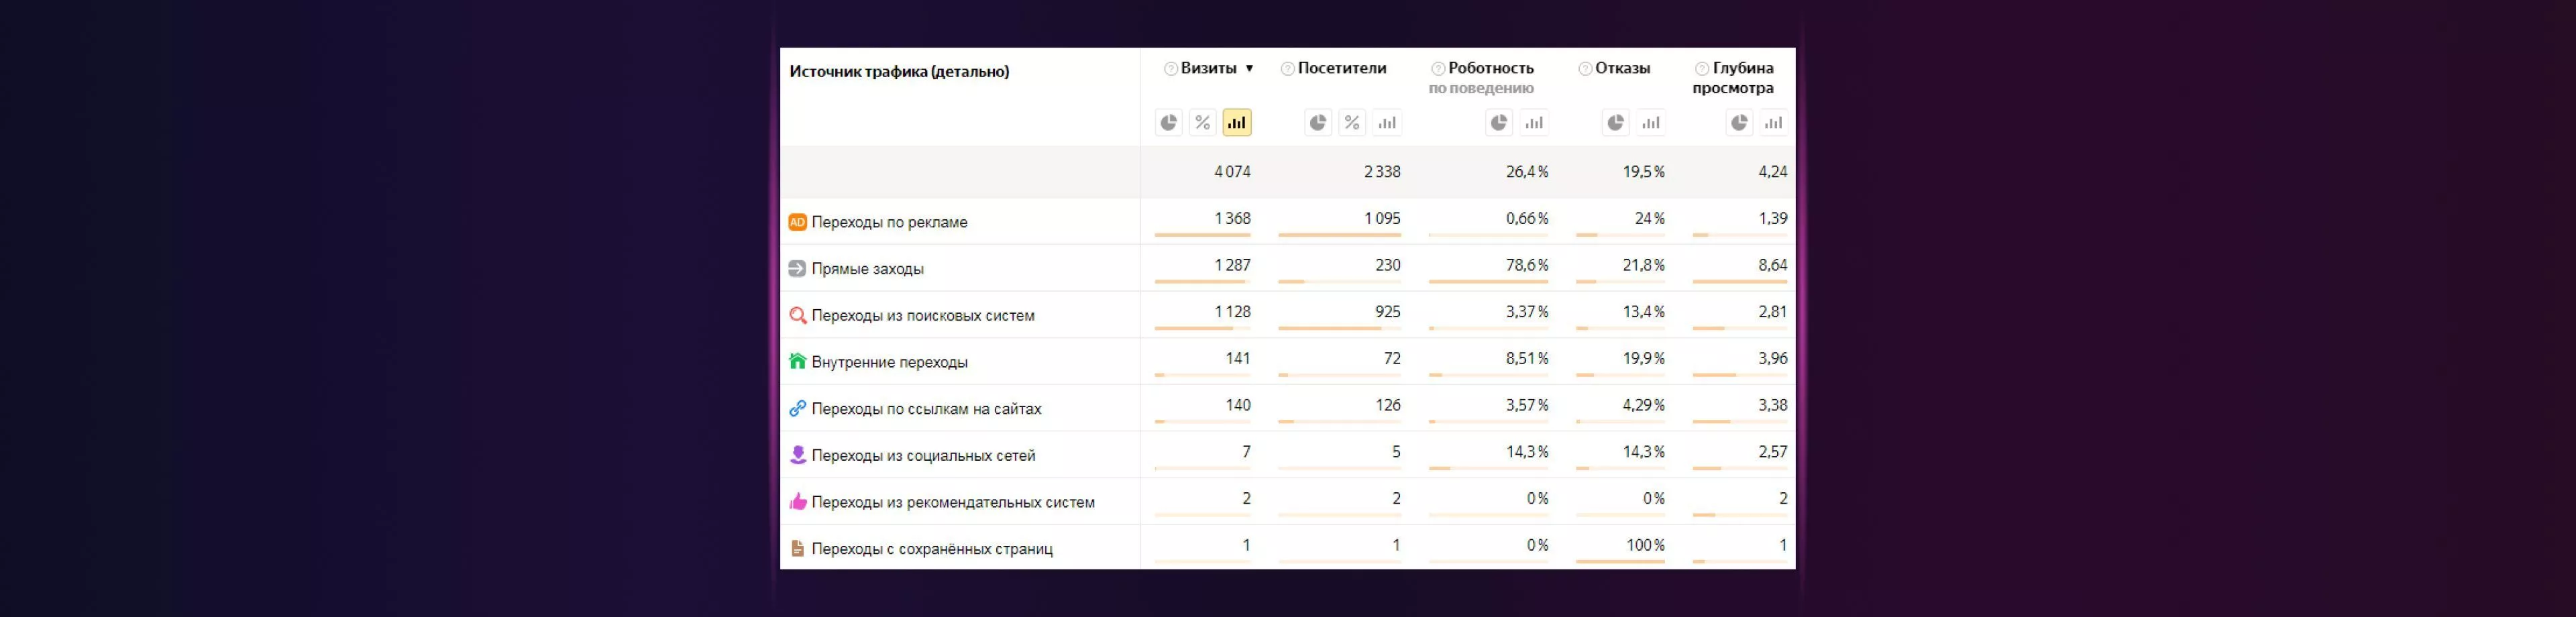Viewport: 2576px width, 617px height.
Task: Click bounce value 4,29 % for site links
Action: click(1644, 405)
